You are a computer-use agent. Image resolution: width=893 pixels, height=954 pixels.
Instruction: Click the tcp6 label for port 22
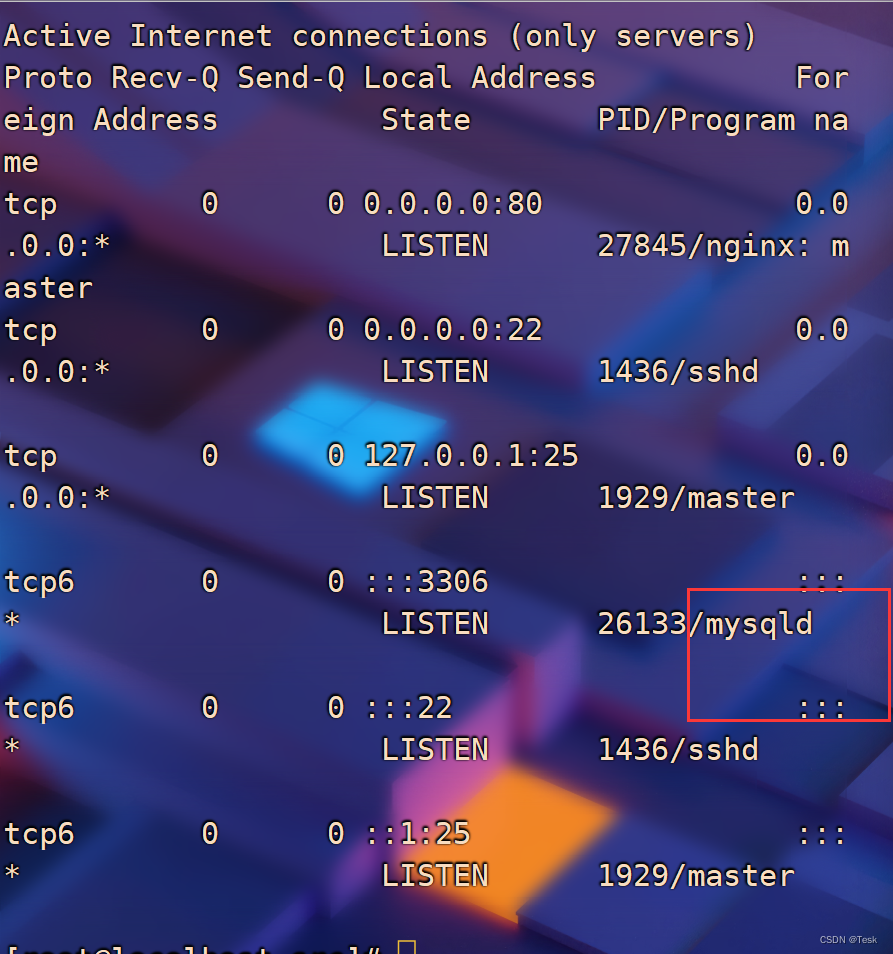click(38, 707)
